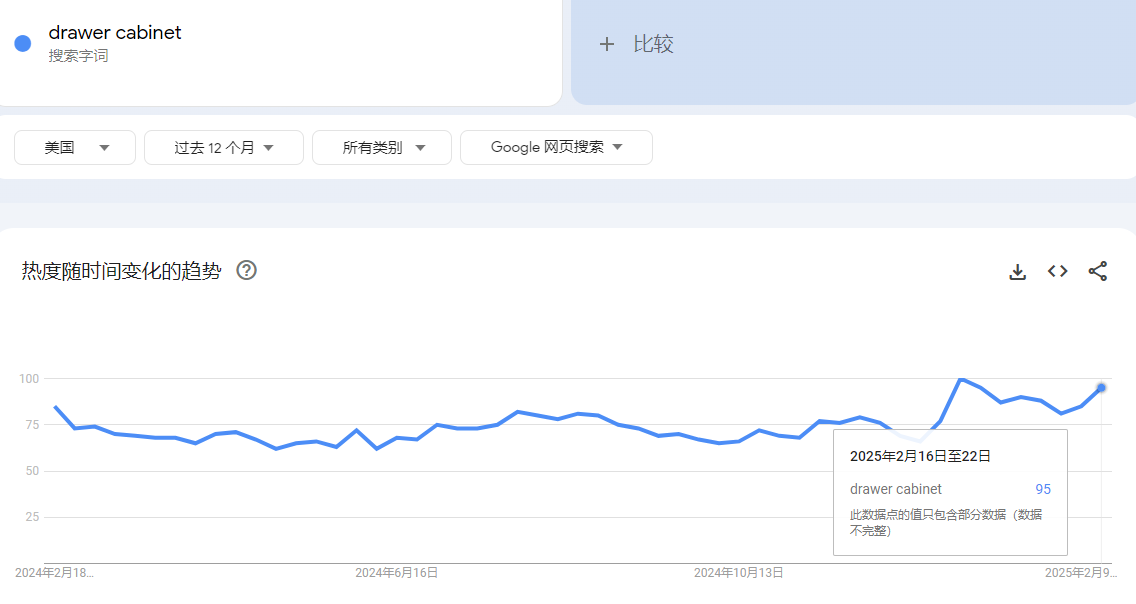The height and width of the screenshot is (604, 1136).
Task: Edit the drawer cabinet search term
Action: (x=114, y=33)
